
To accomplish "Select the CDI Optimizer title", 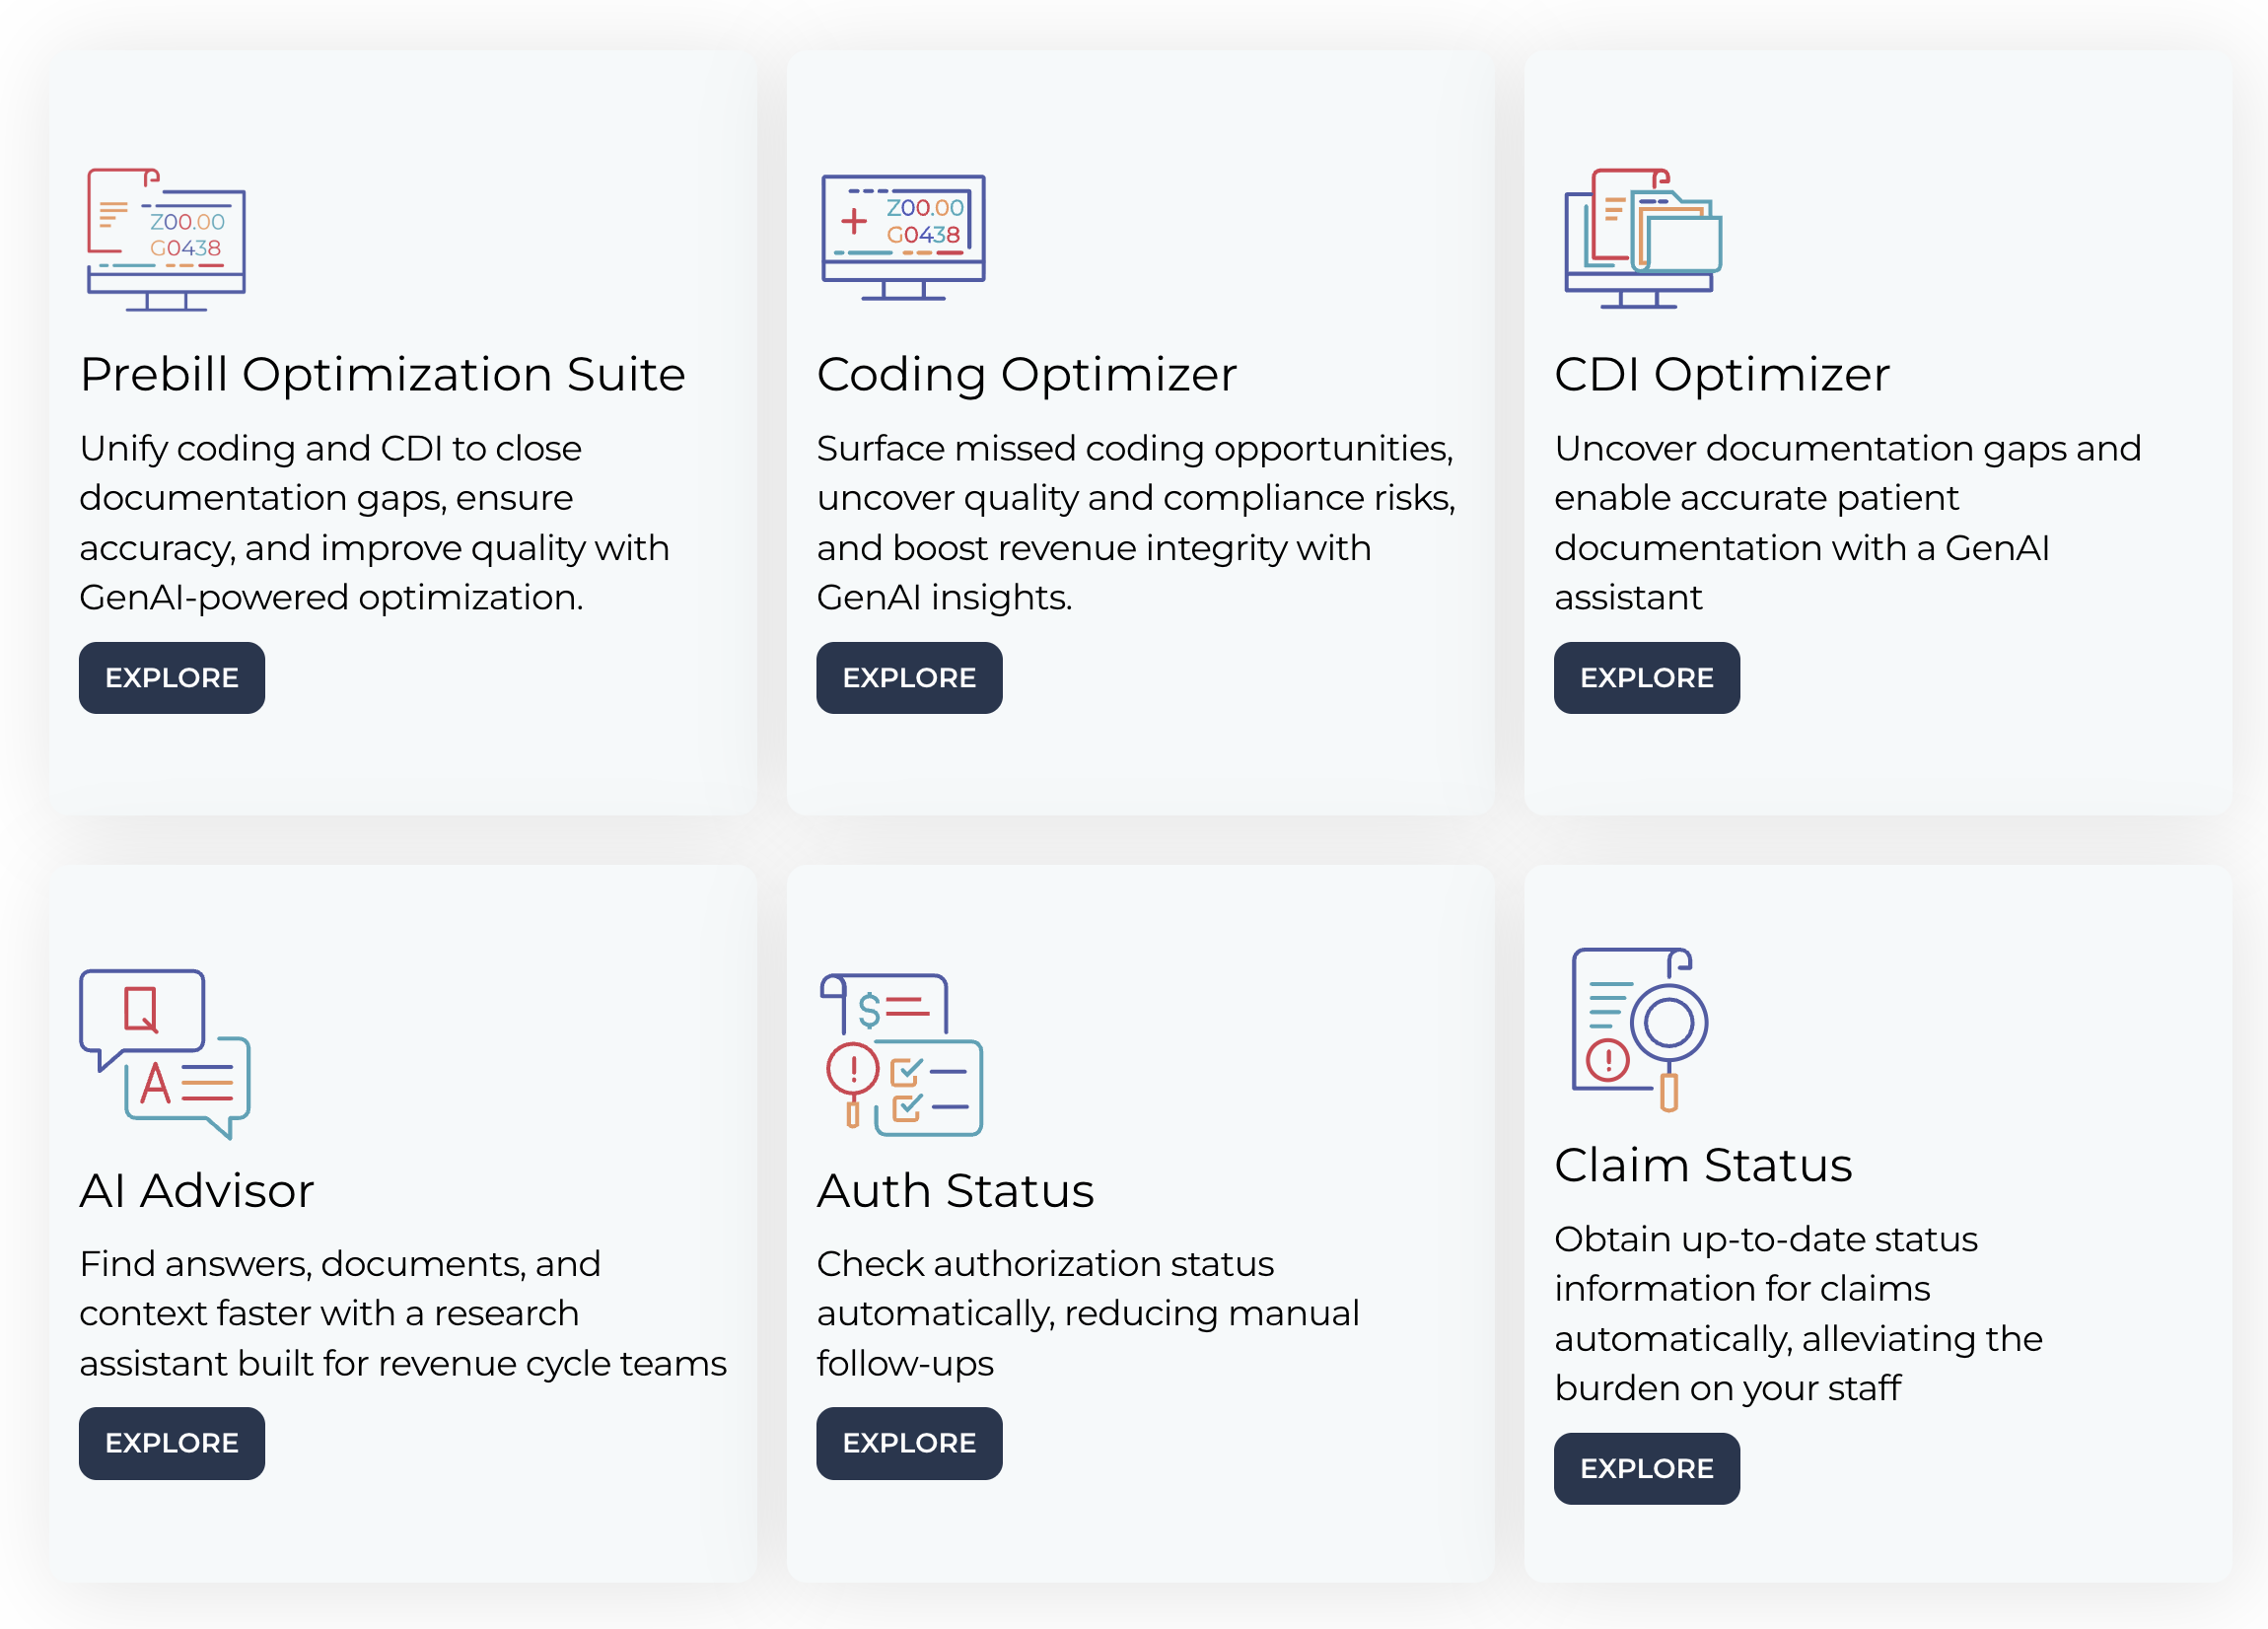I will click(1721, 375).
